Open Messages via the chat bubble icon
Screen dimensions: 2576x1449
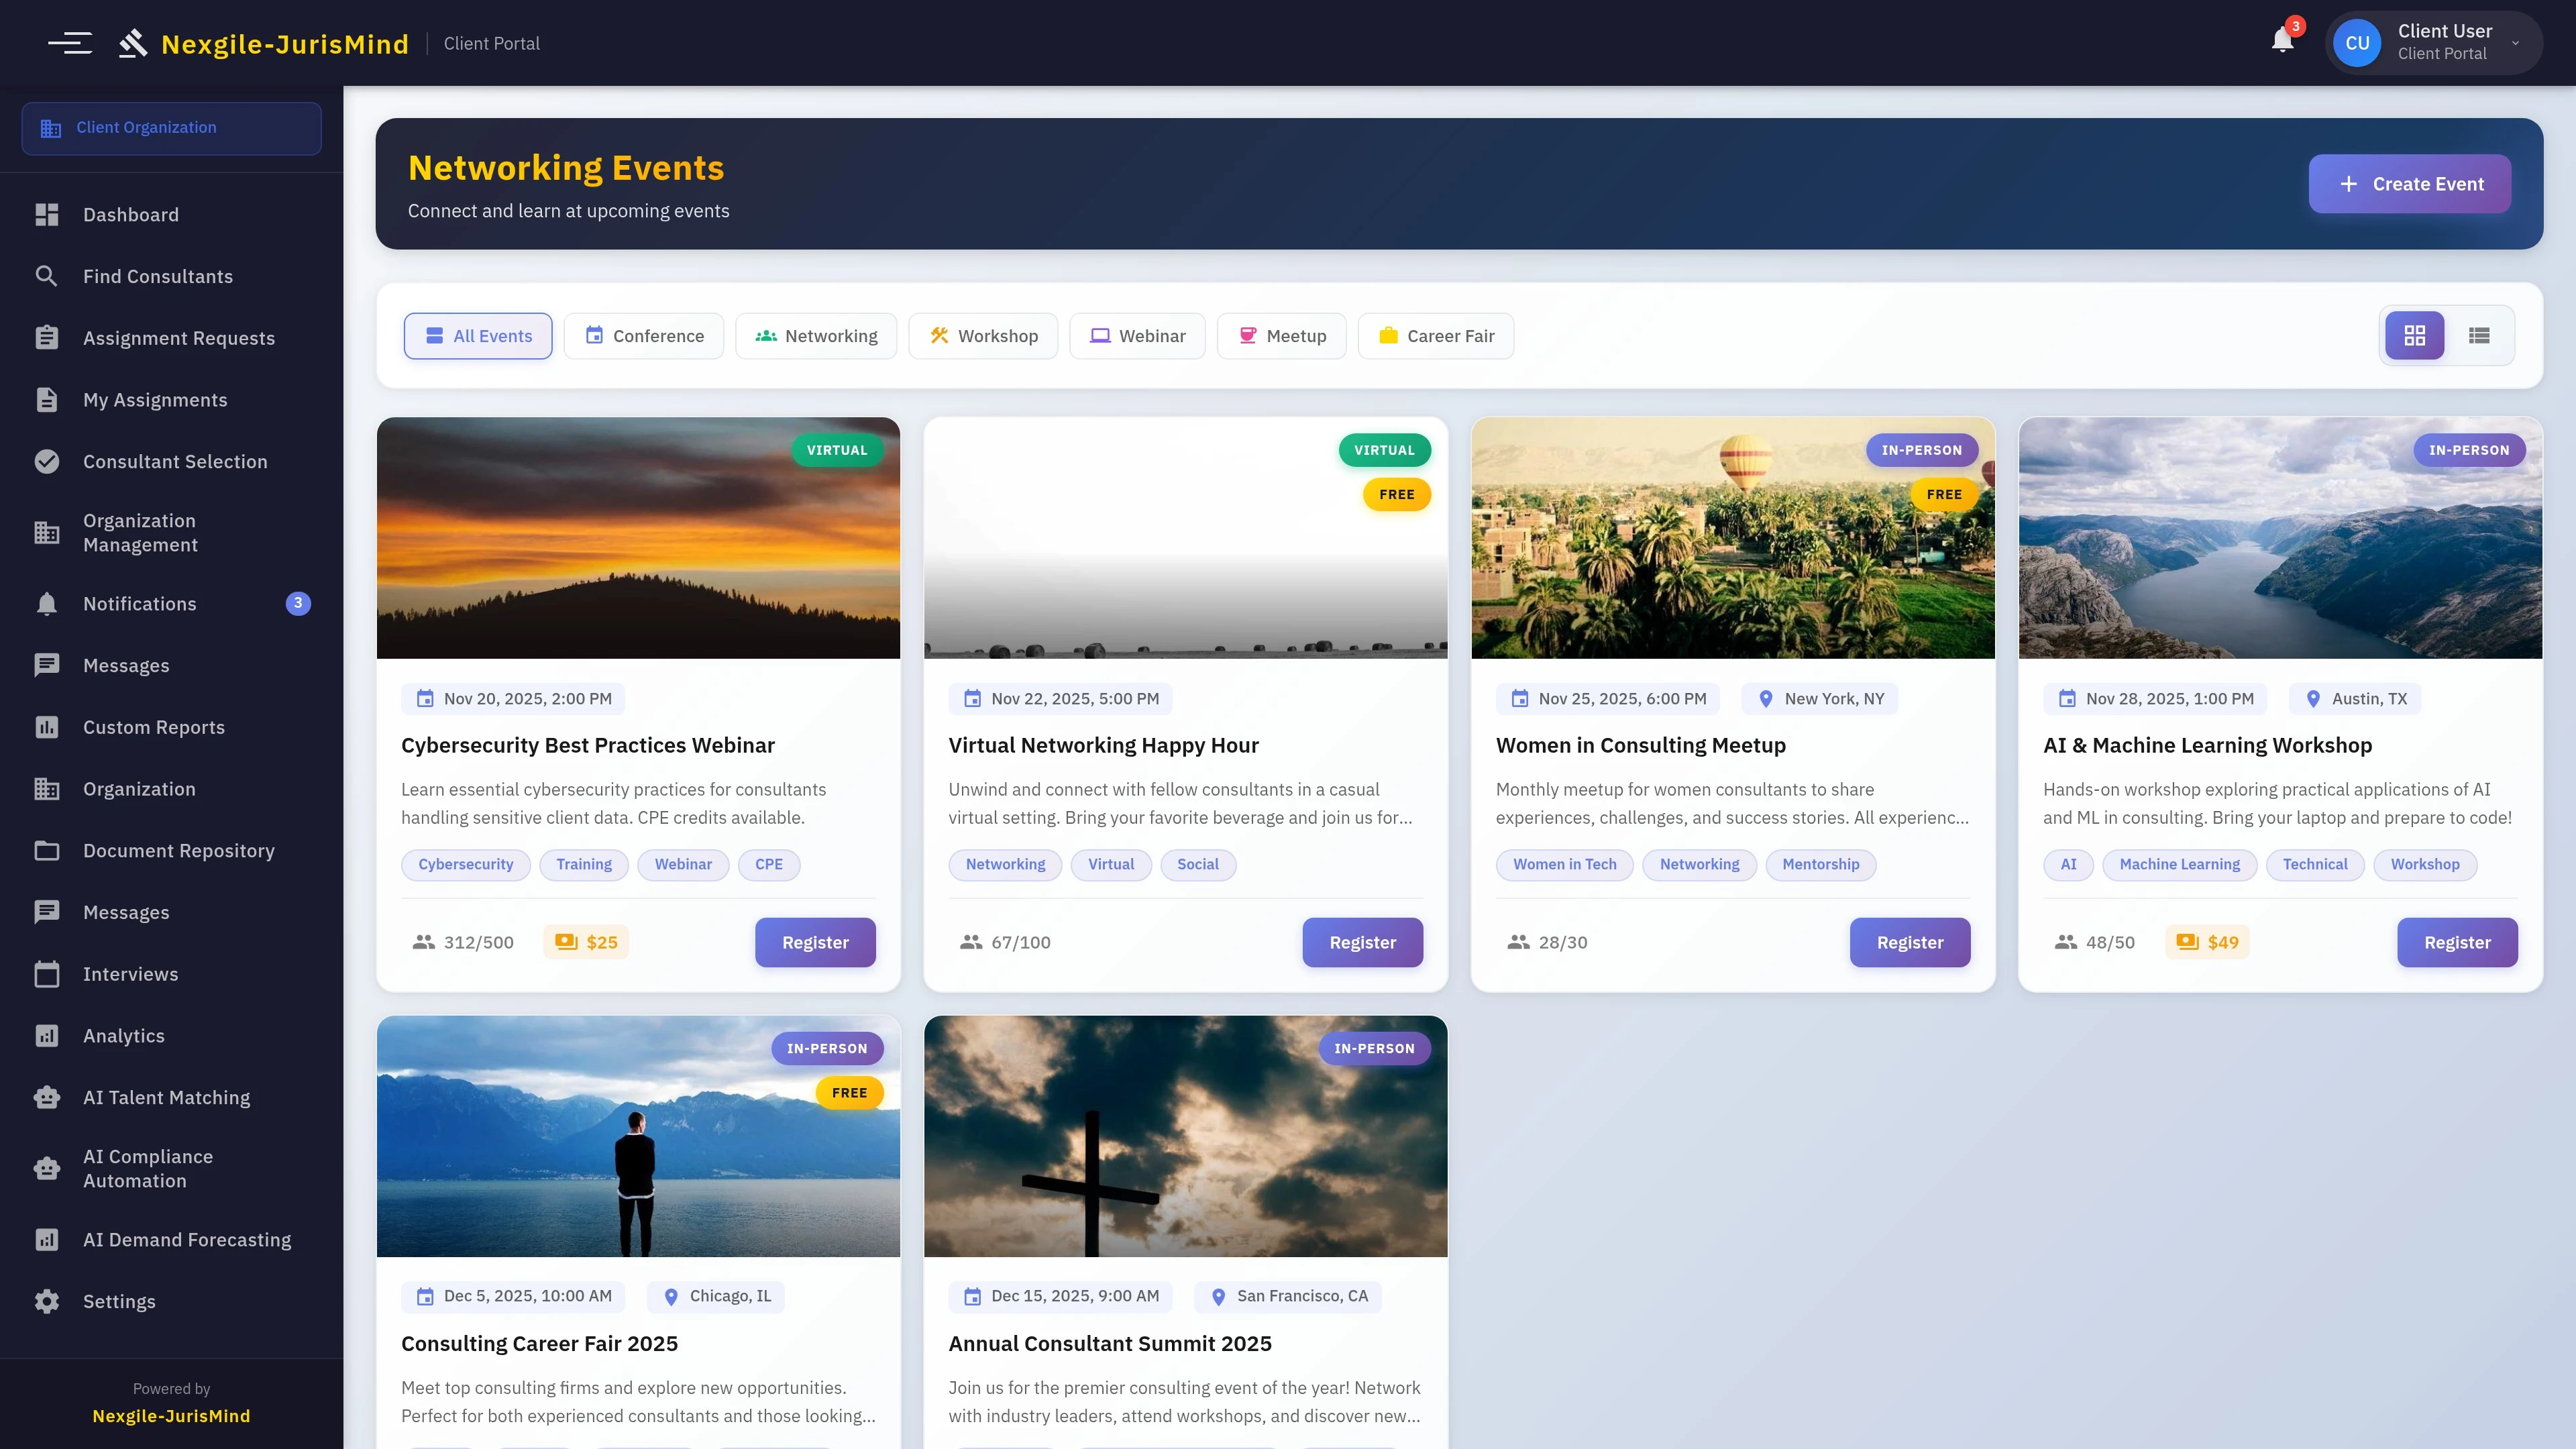pyautogui.click(x=47, y=665)
